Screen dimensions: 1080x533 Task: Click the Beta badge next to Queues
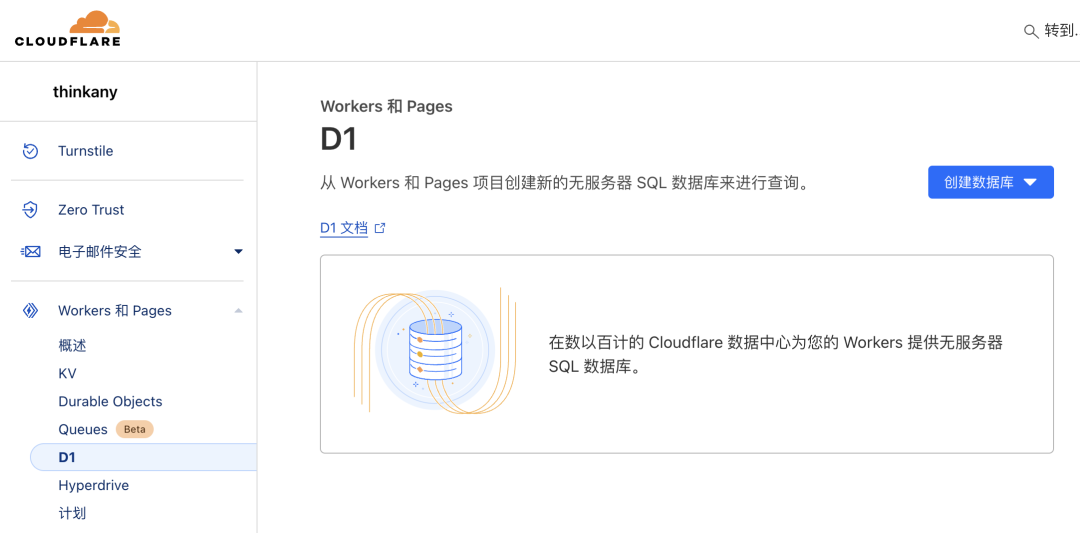click(x=134, y=429)
